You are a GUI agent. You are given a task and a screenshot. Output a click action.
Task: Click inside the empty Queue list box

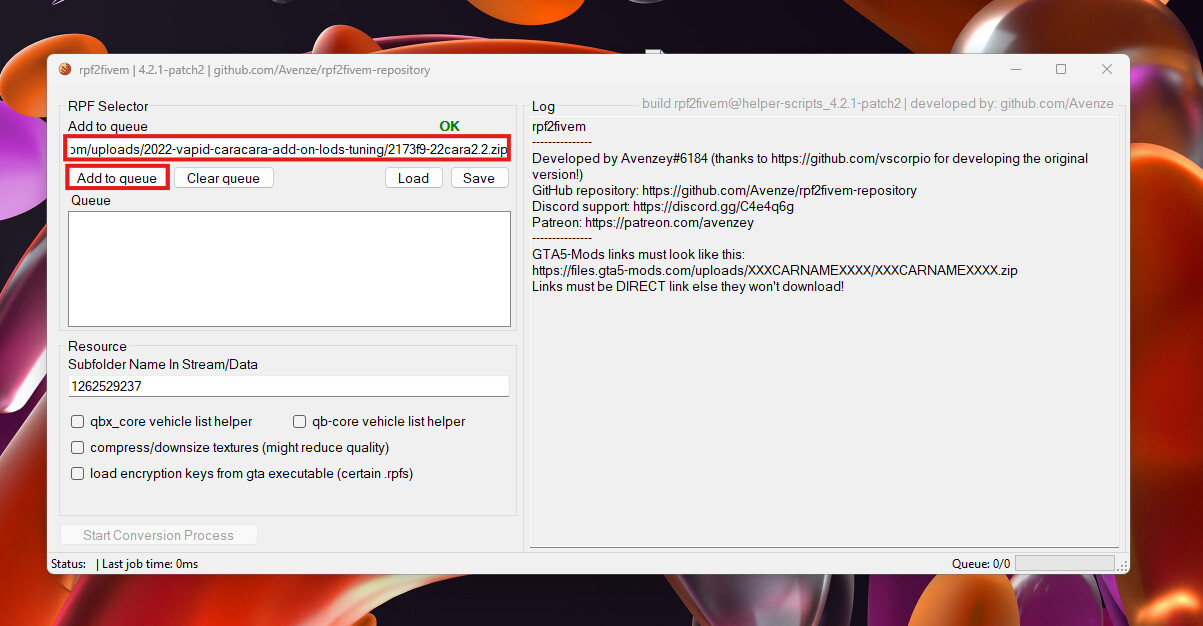point(289,268)
